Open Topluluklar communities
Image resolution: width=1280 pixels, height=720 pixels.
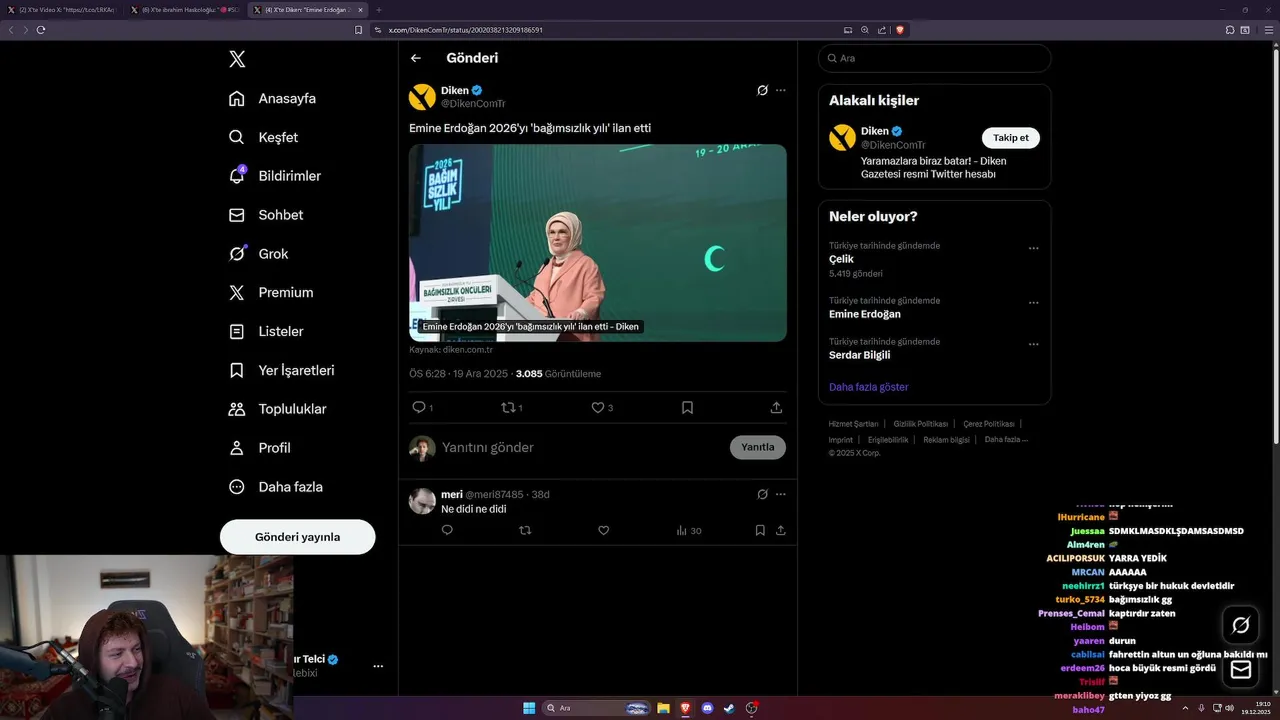tap(278, 409)
